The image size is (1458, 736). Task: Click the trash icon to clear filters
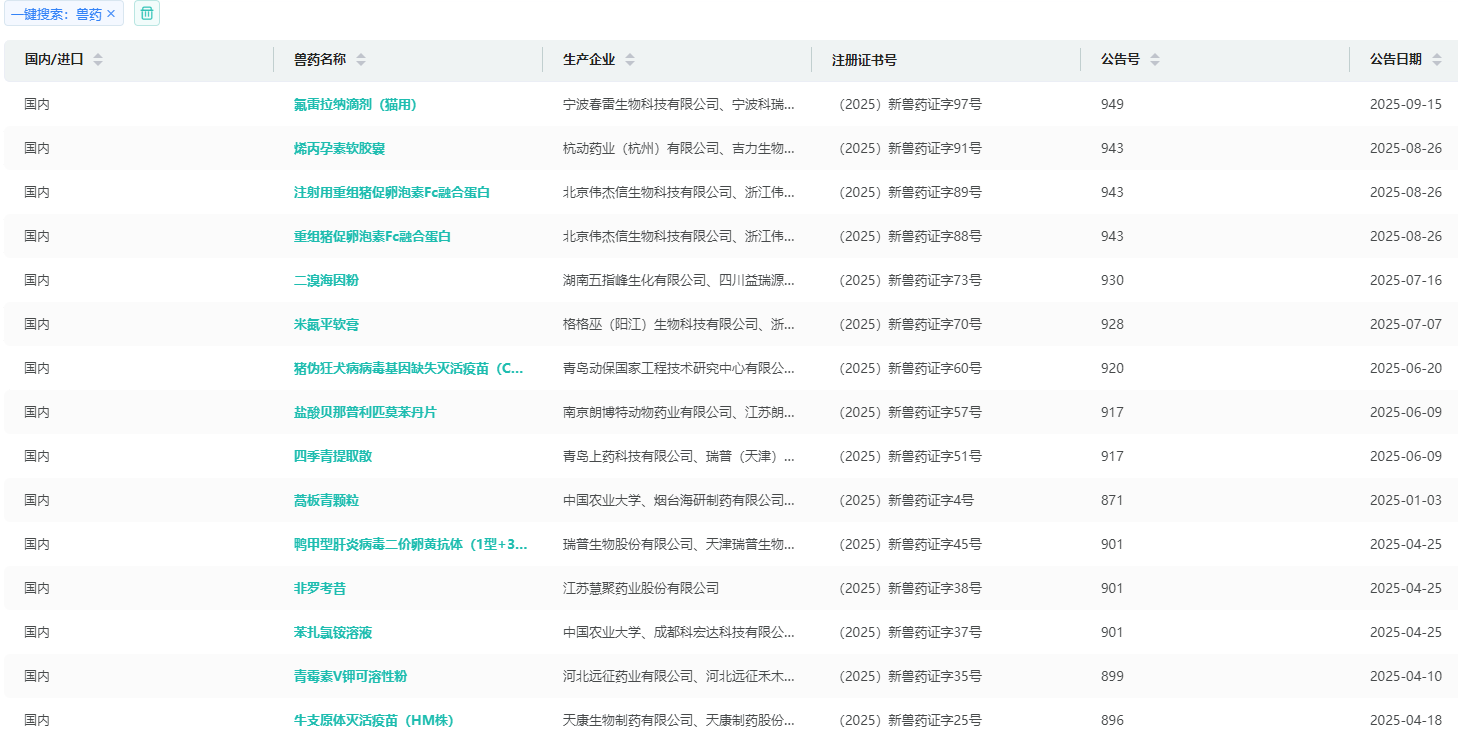click(x=147, y=14)
